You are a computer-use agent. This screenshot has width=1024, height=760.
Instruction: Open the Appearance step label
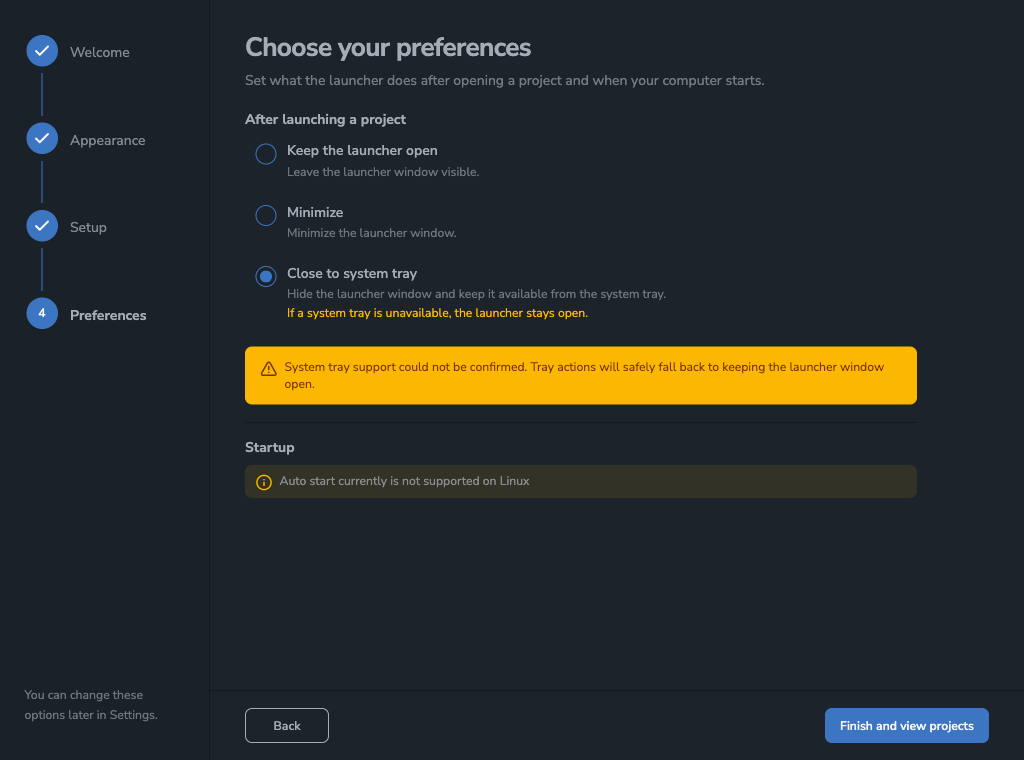[108, 140]
